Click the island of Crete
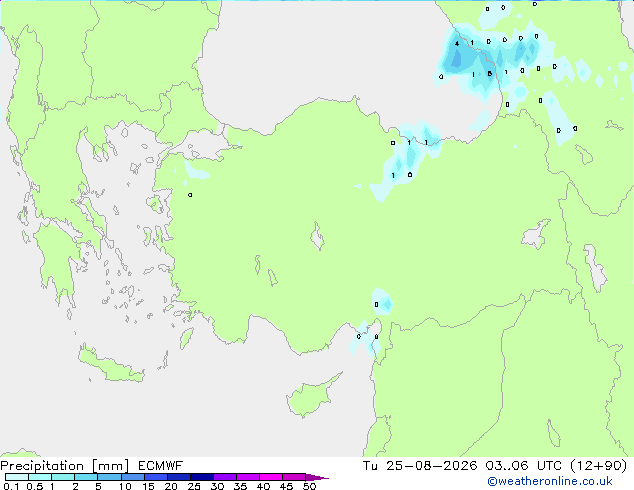Image resolution: width=634 pixels, height=490 pixels. click(110, 366)
